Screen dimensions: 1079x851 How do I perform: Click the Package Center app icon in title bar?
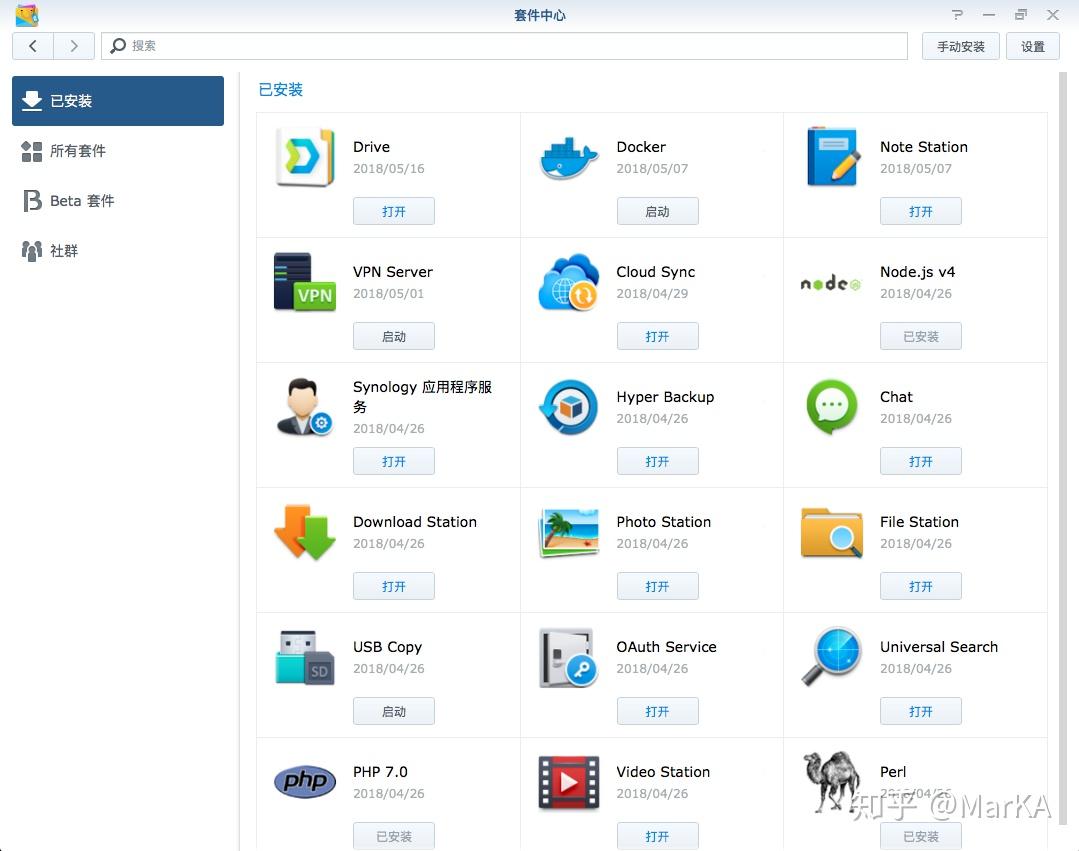tap(27, 14)
